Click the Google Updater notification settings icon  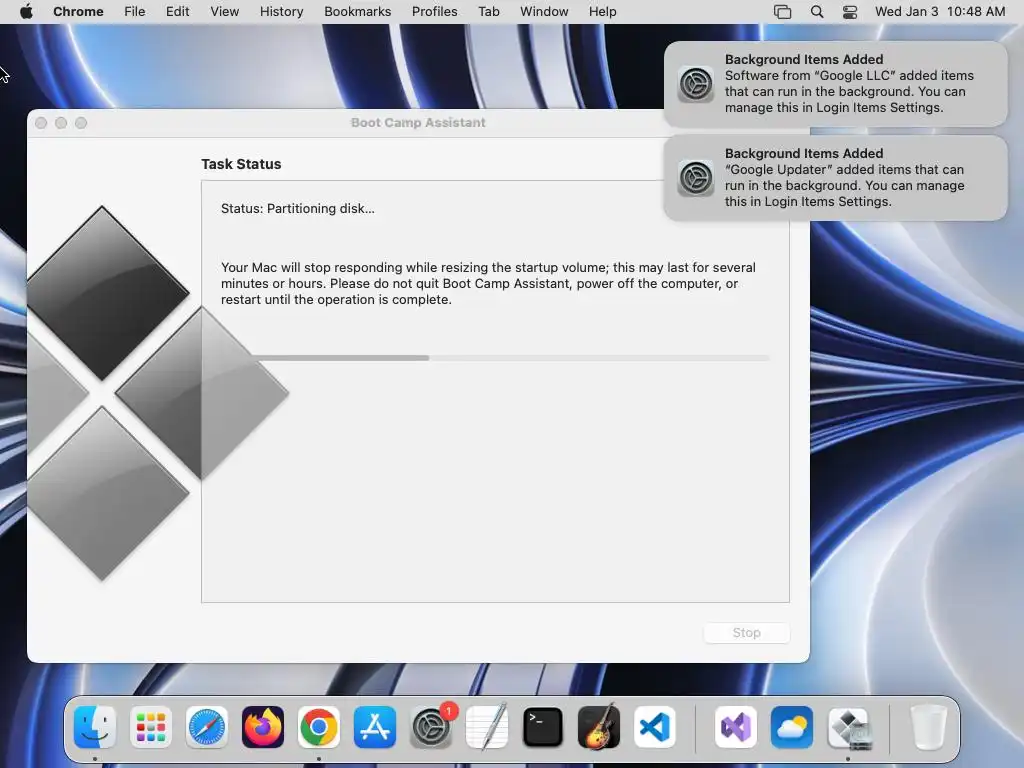click(x=696, y=178)
